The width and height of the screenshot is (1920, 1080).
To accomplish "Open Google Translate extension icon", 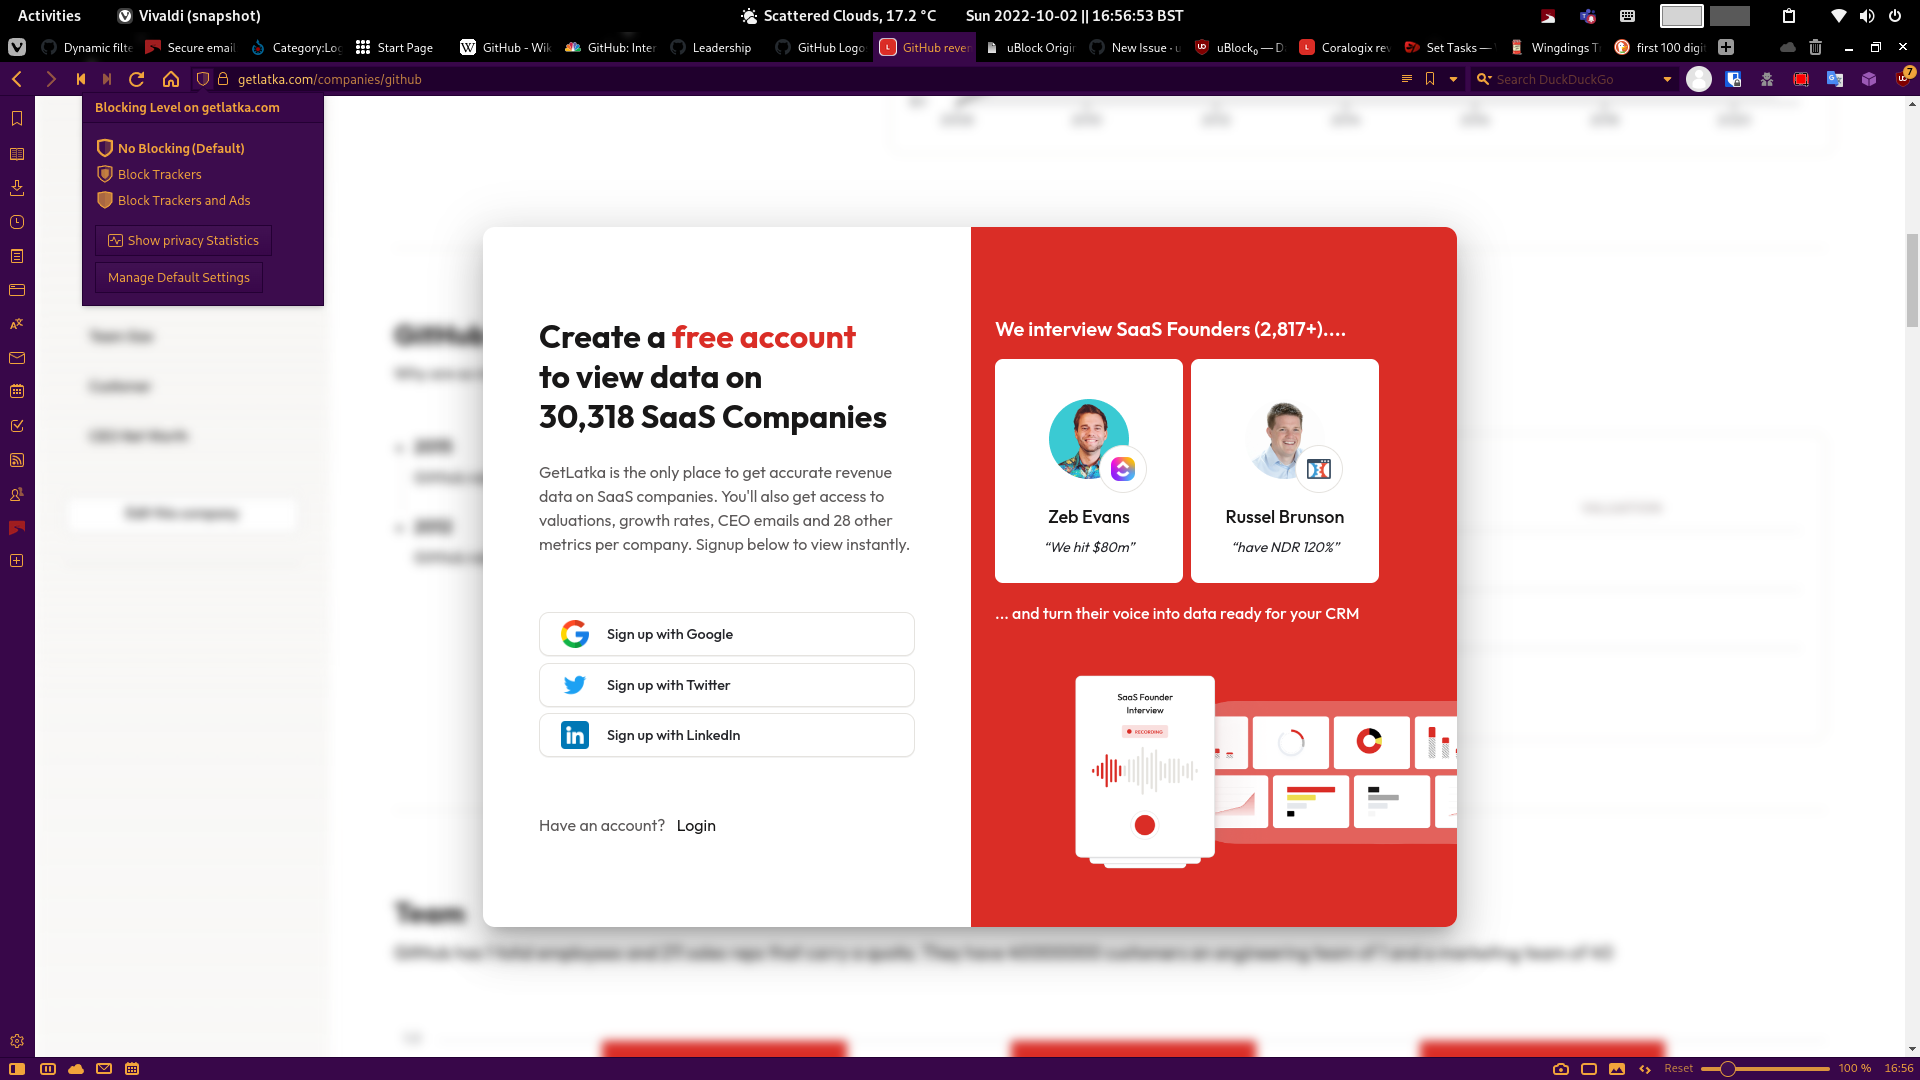I will (x=1835, y=79).
